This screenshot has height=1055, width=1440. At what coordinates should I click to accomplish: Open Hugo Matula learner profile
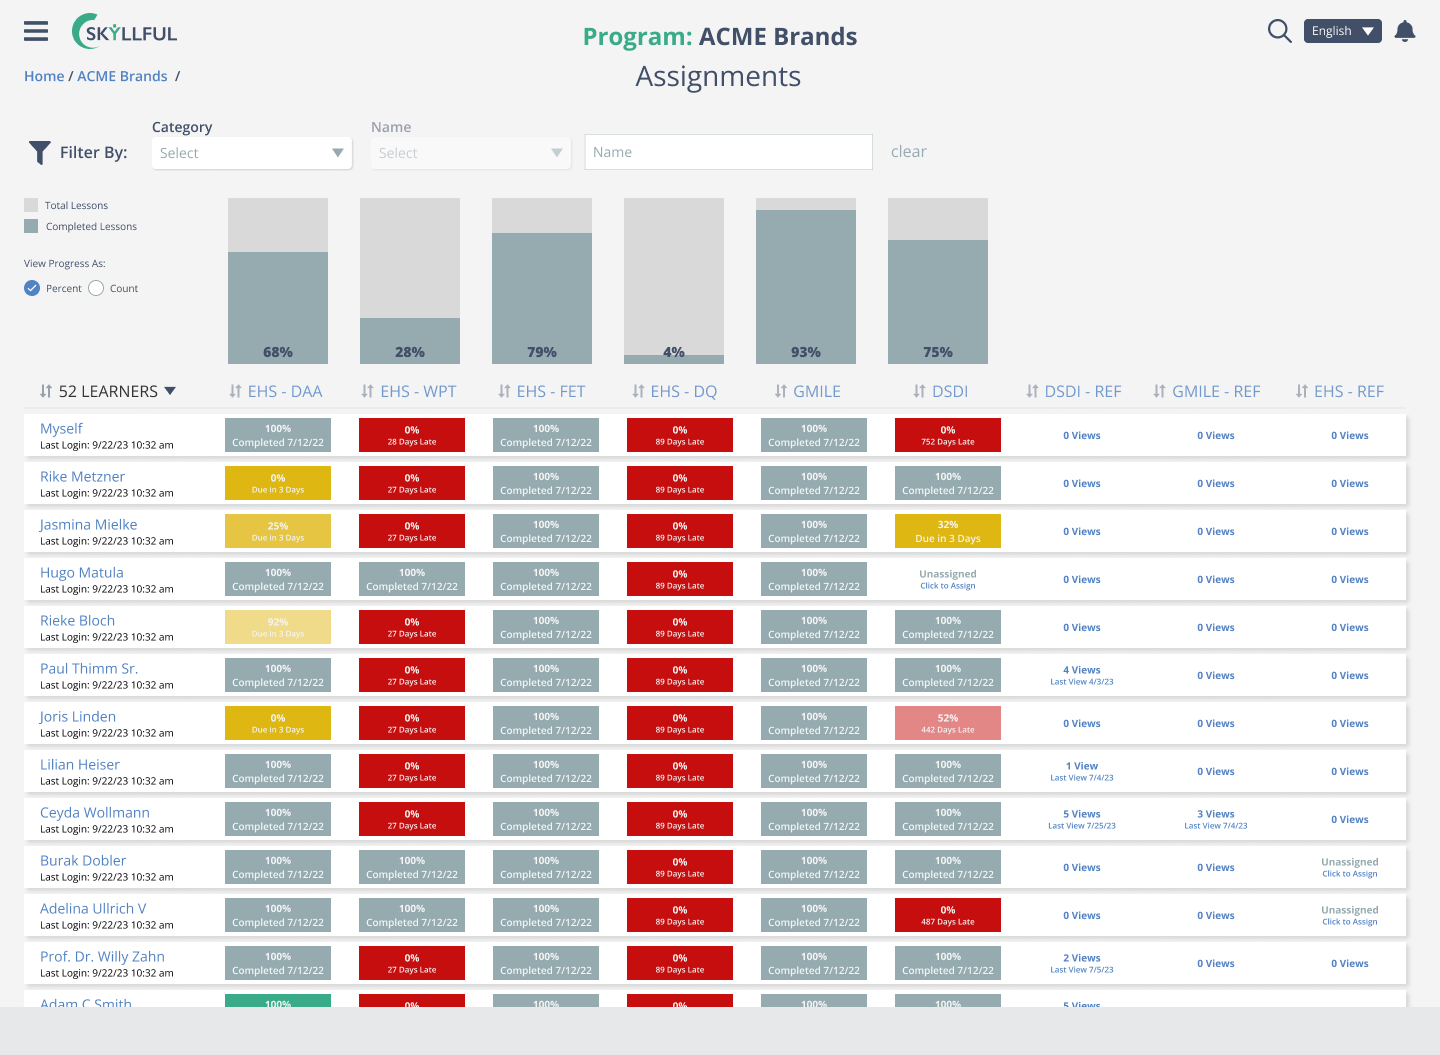click(82, 572)
